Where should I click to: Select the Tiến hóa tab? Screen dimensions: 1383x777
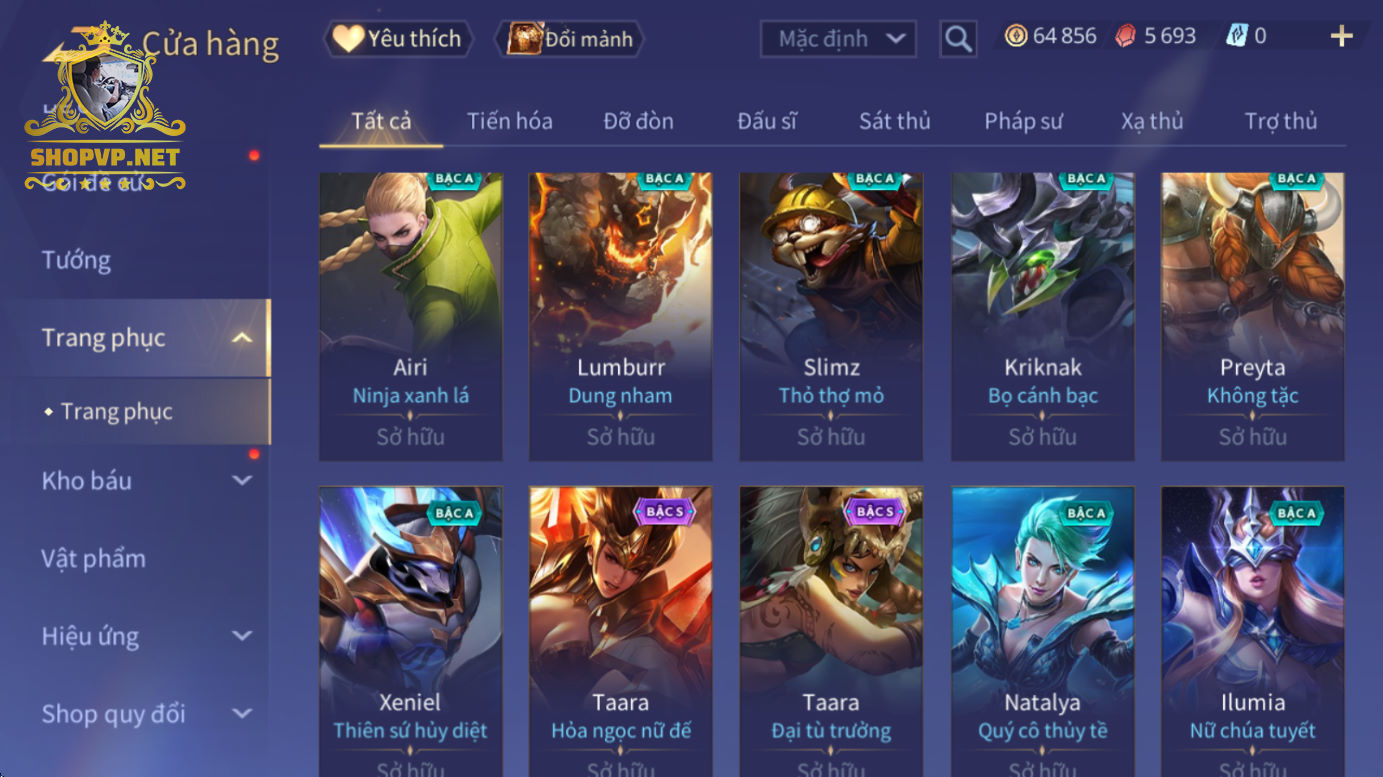coord(509,121)
